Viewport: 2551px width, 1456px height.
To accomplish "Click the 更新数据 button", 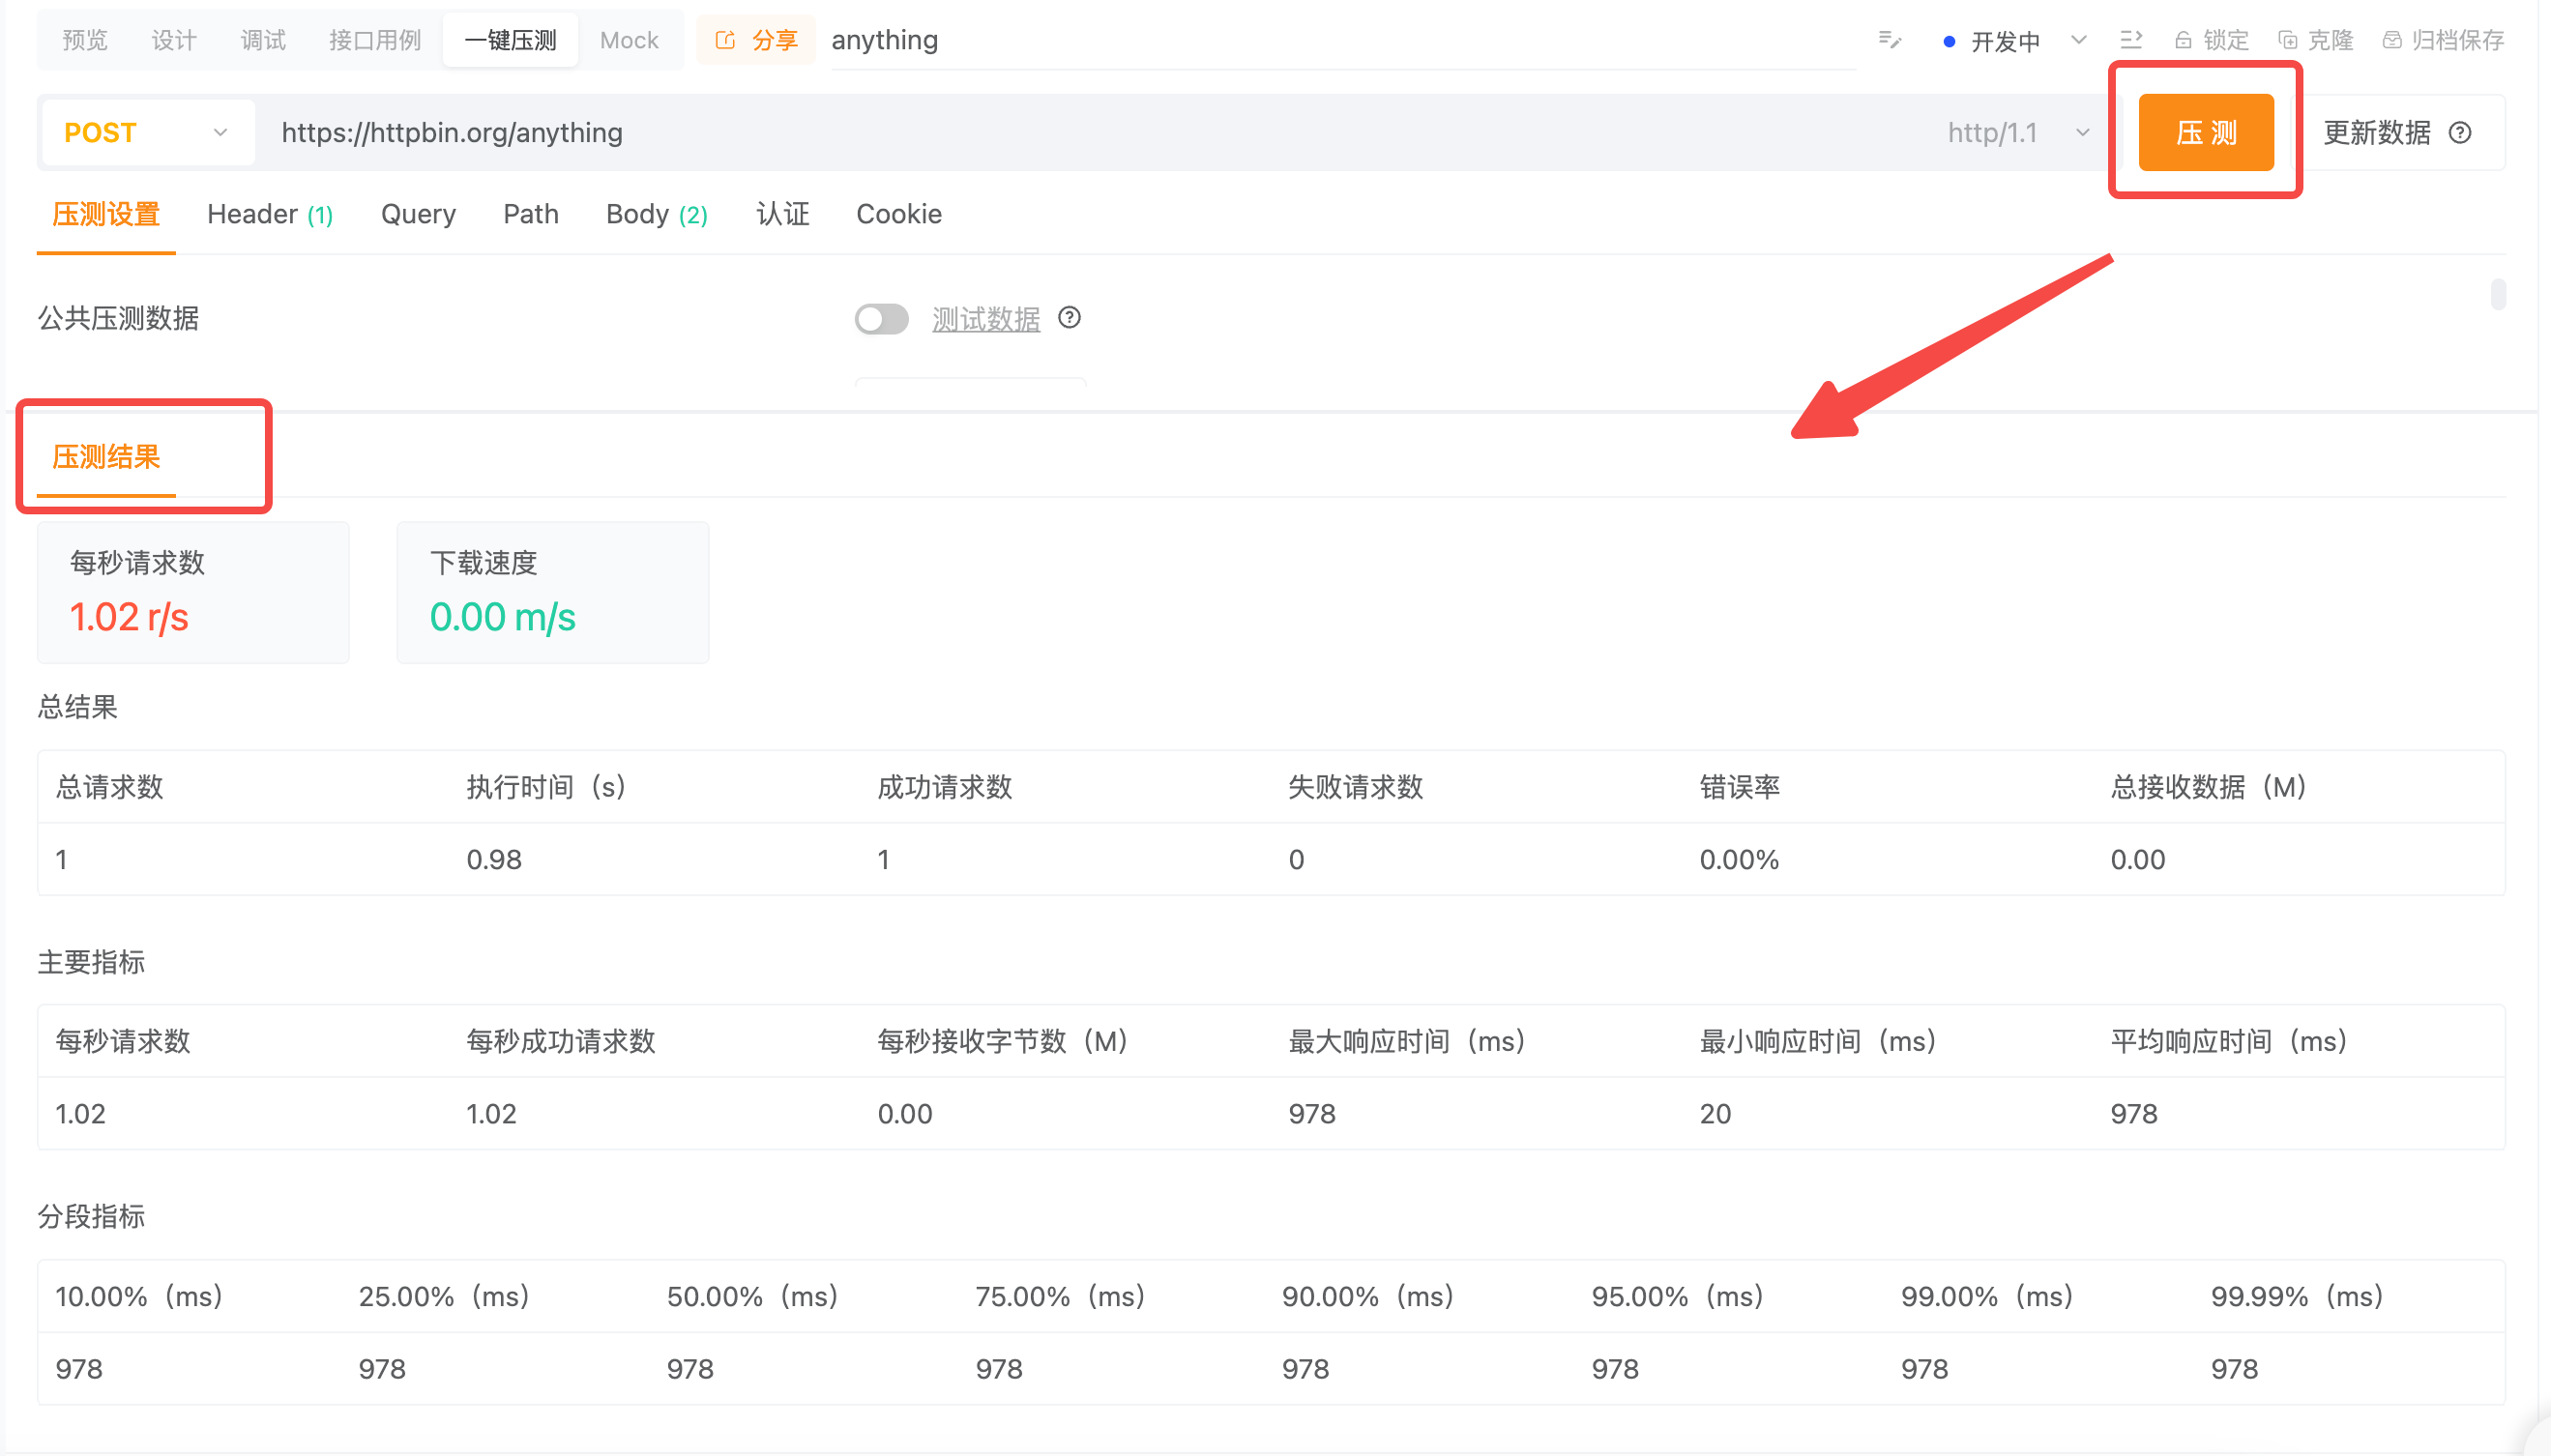I will point(2376,133).
